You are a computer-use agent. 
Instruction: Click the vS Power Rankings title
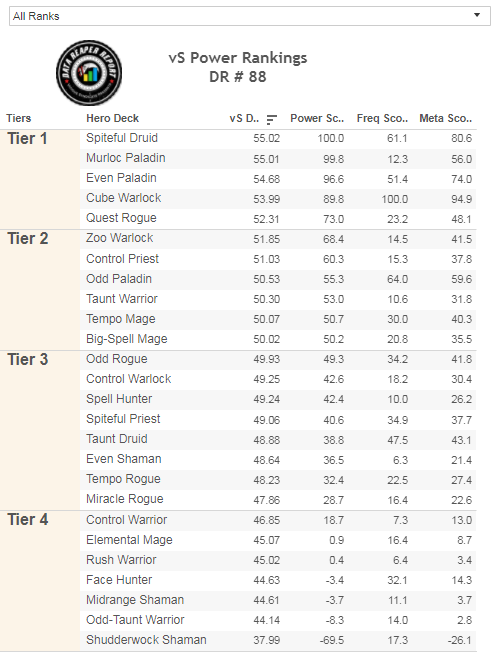pyautogui.click(x=238, y=58)
